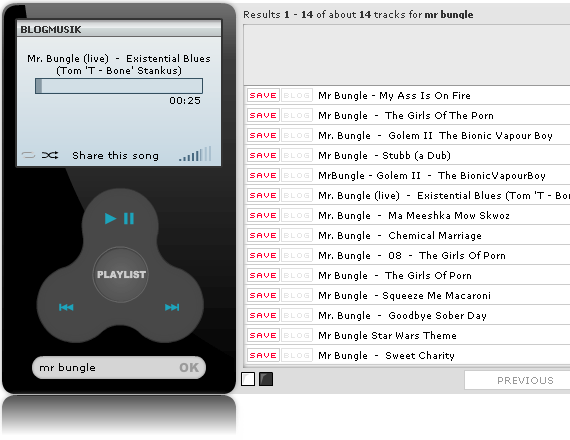570x440 pixels.
Task: Toggle the repeat loop icon
Action: (x=28, y=155)
